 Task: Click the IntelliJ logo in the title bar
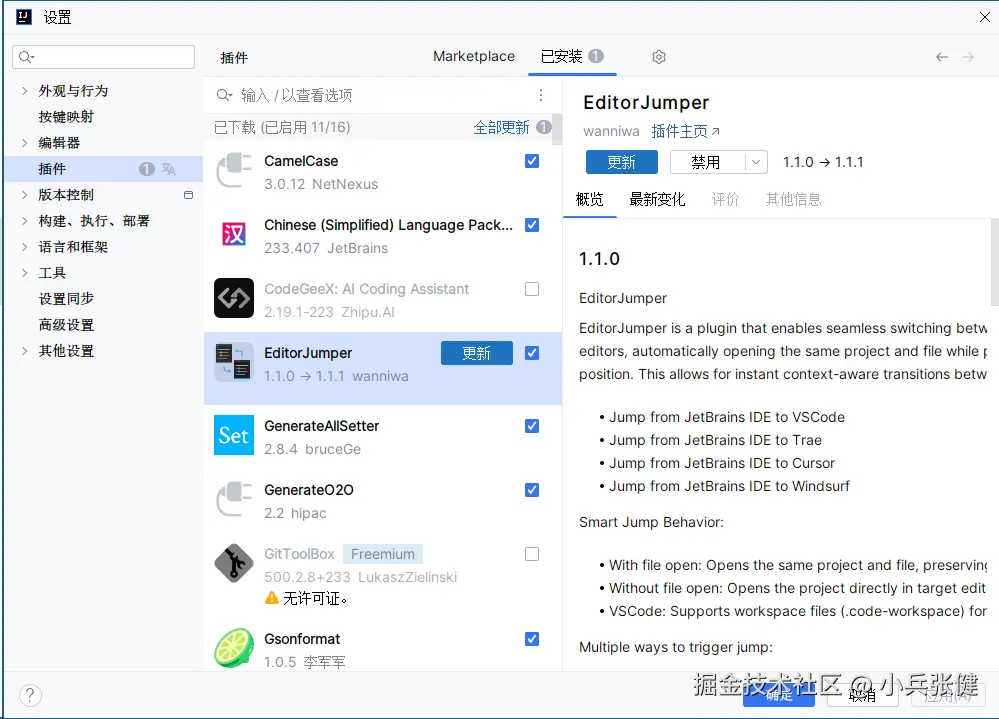[24, 17]
